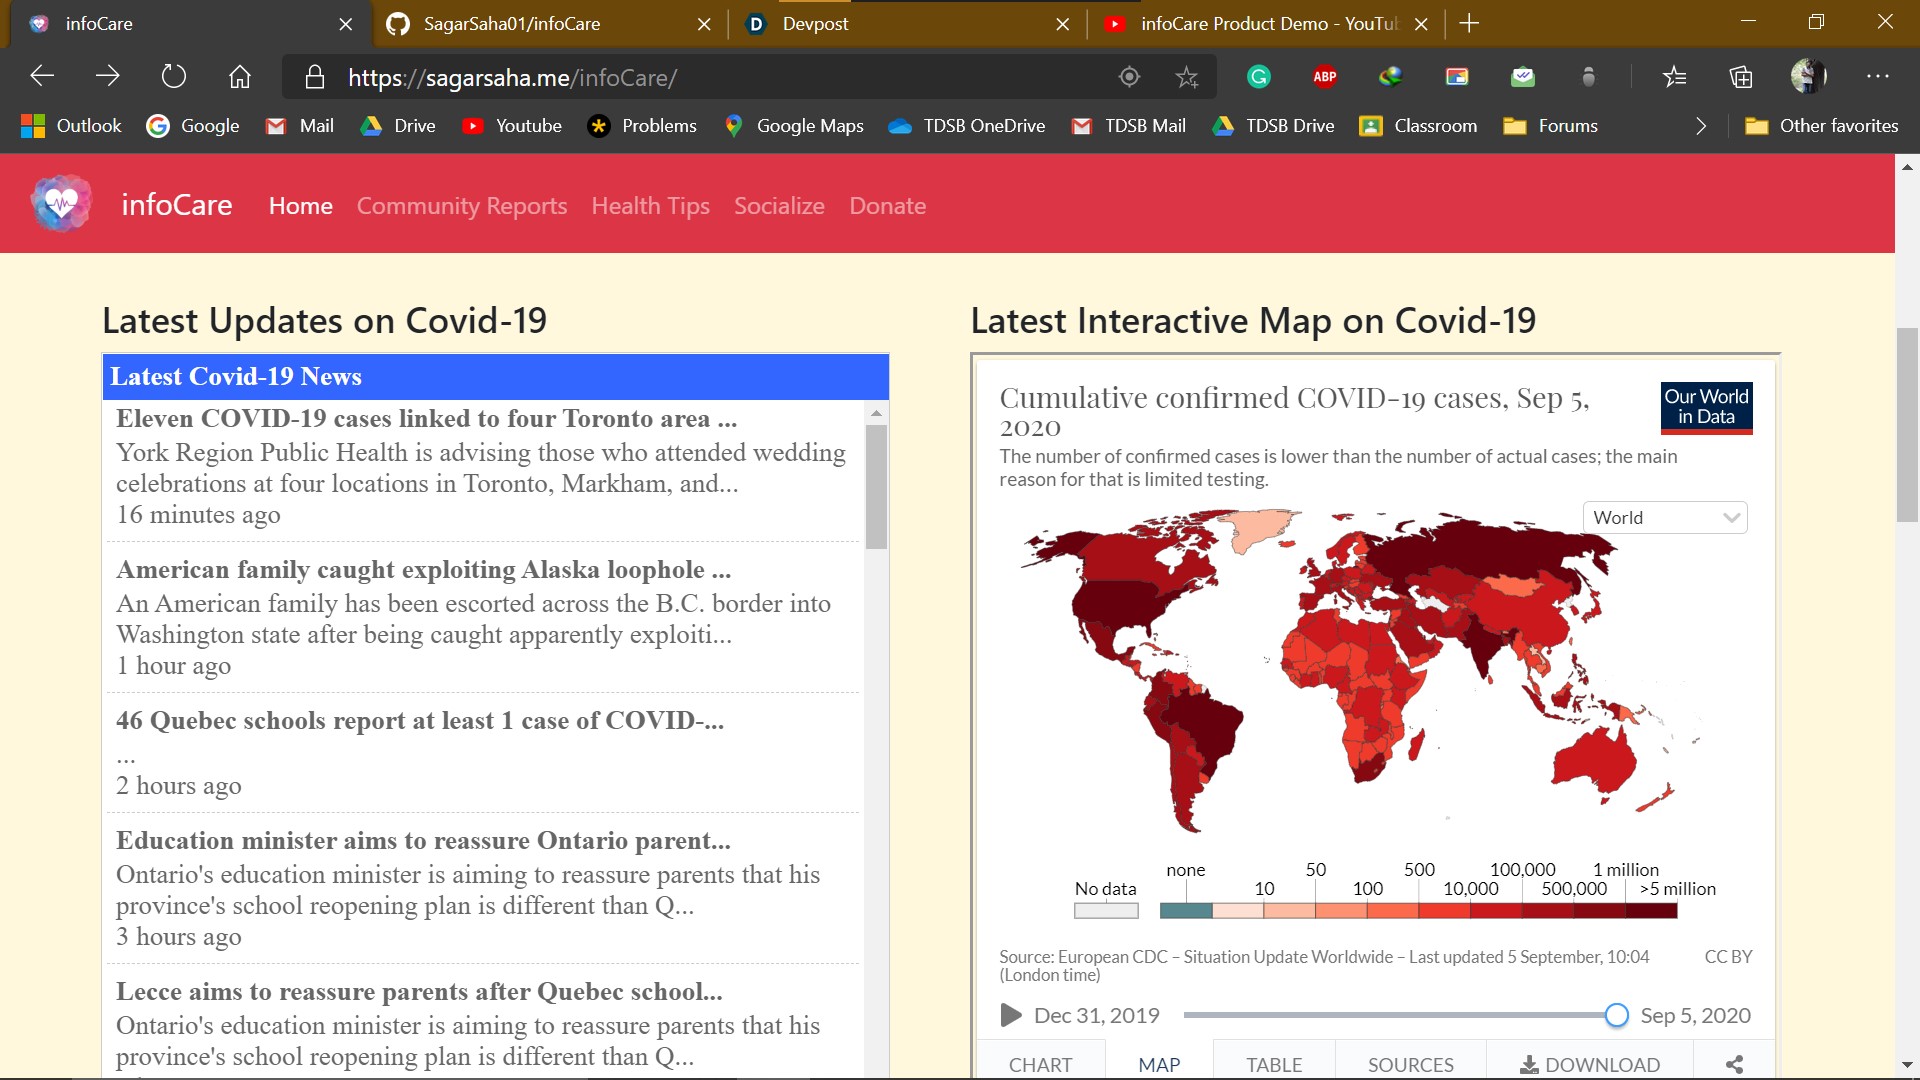Open browser settings and more menu
1920x1080 pixels.
pos(1877,77)
